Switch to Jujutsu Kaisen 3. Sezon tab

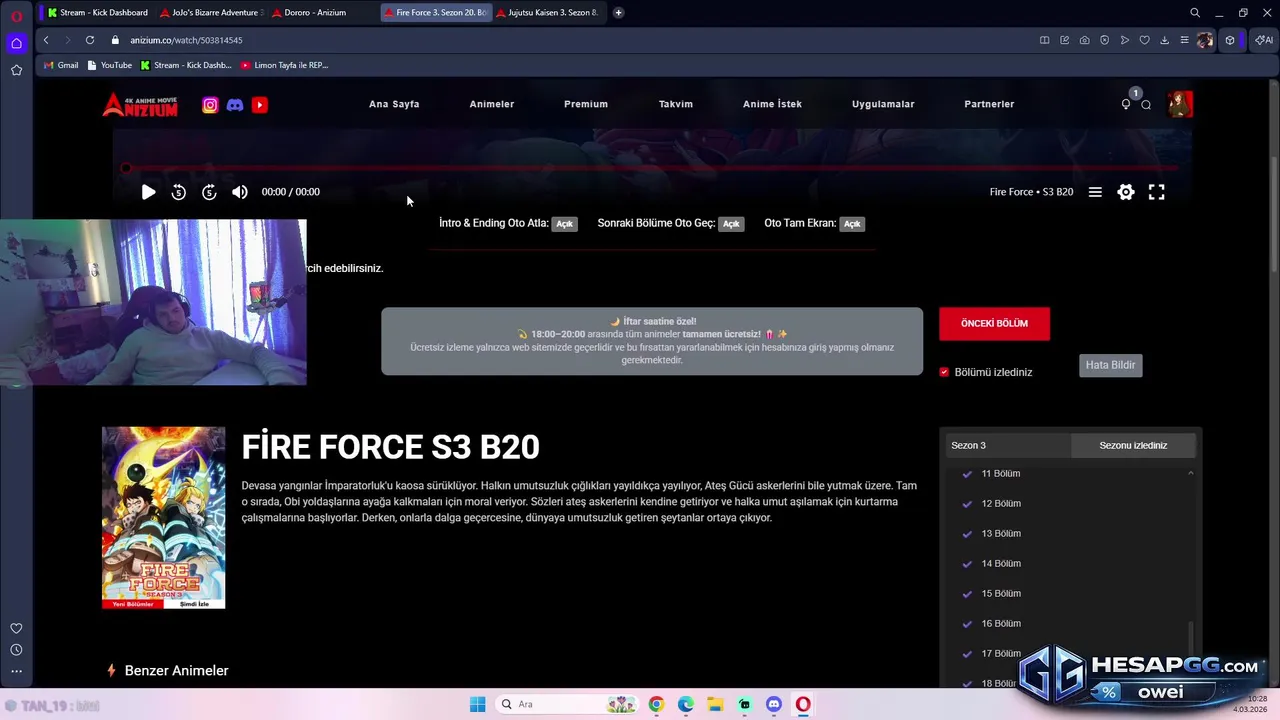click(x=548, y=13)
